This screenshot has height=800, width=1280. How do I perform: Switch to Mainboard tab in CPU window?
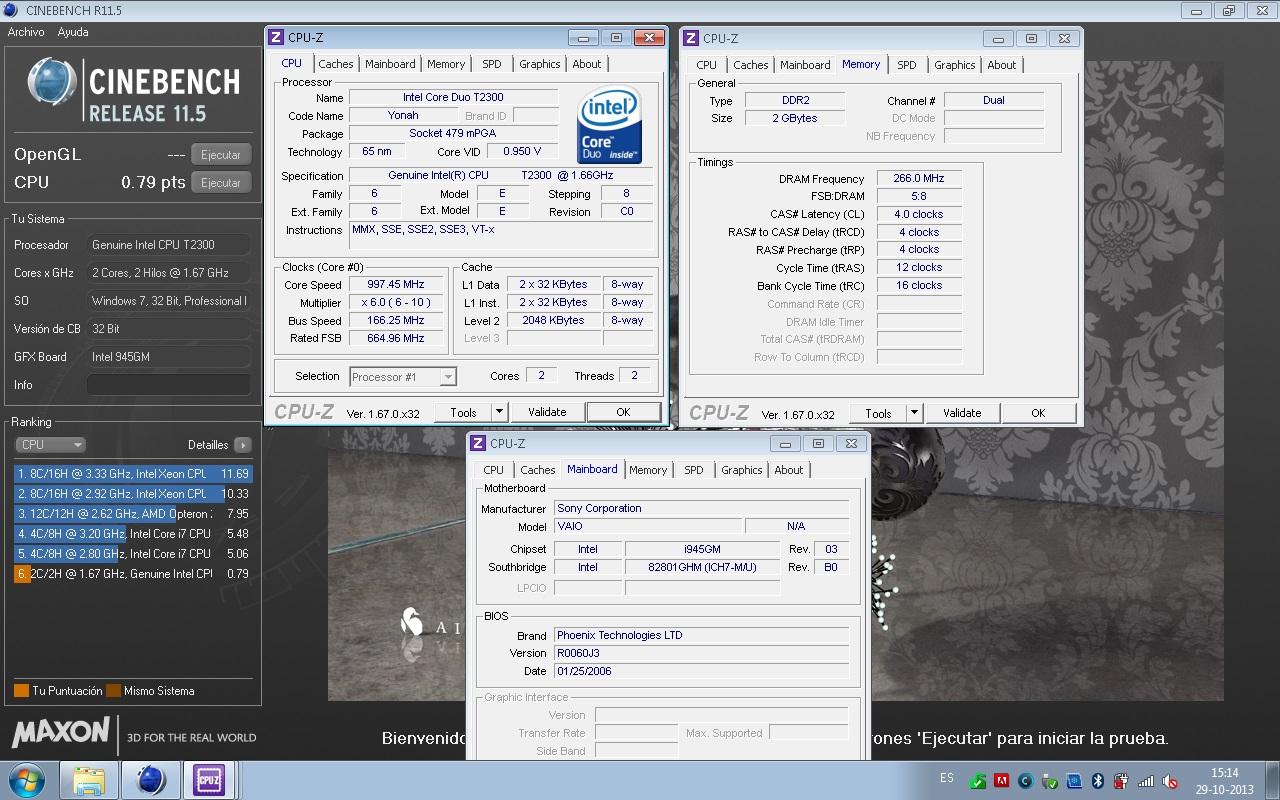[x=390, y=64]
